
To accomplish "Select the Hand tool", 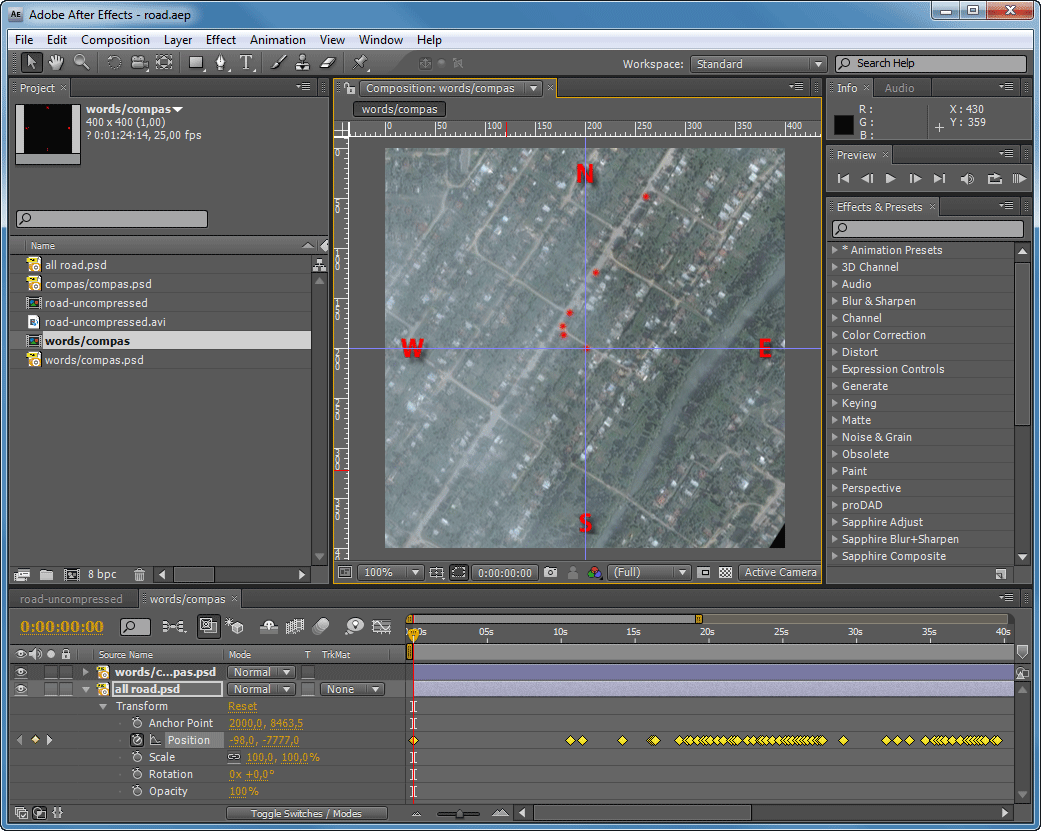I will click(56, 63).
